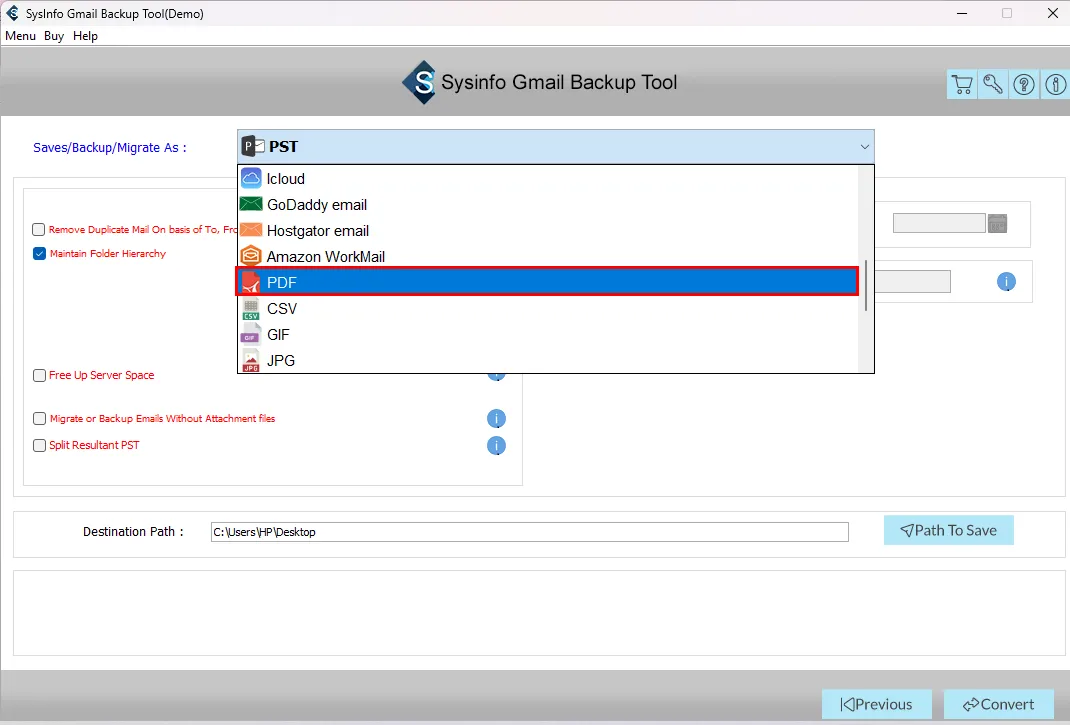Click the Previous button
This screenshot has height=725, width=1070.
pos(876,705)
